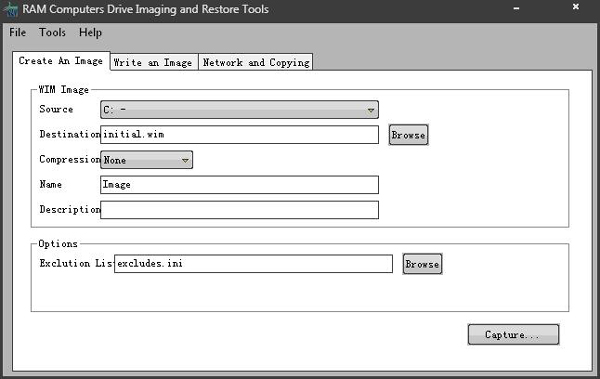Click the Exclusion List field with excludes.ini

point(253,264)
